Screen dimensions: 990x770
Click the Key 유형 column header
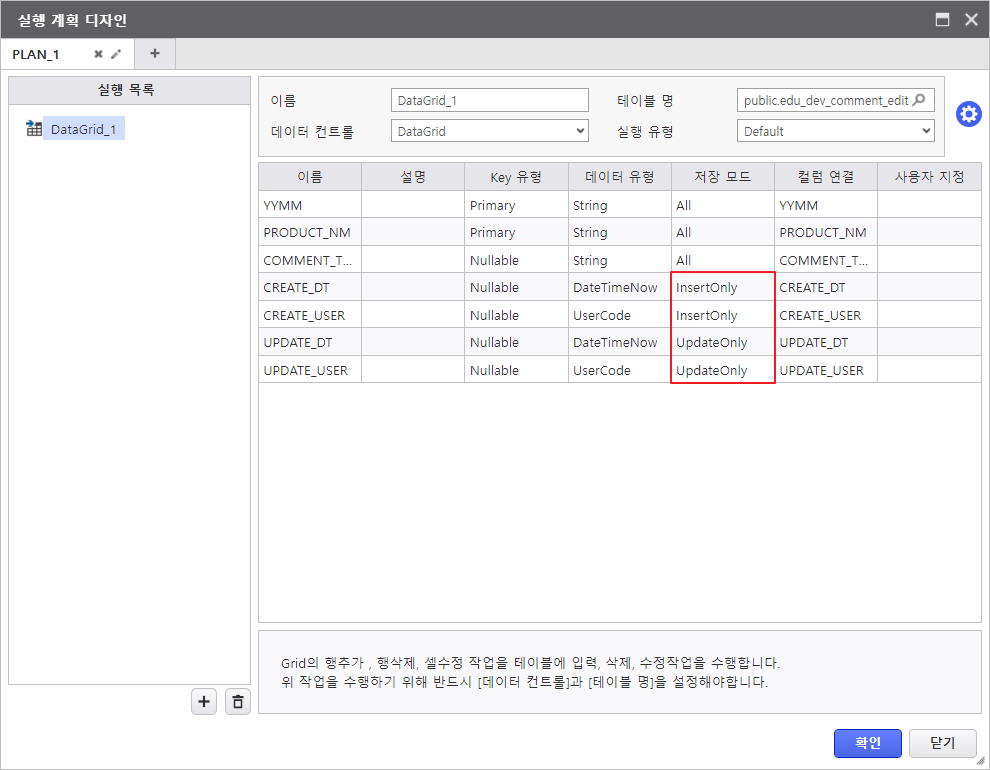[x=516, y=177]
